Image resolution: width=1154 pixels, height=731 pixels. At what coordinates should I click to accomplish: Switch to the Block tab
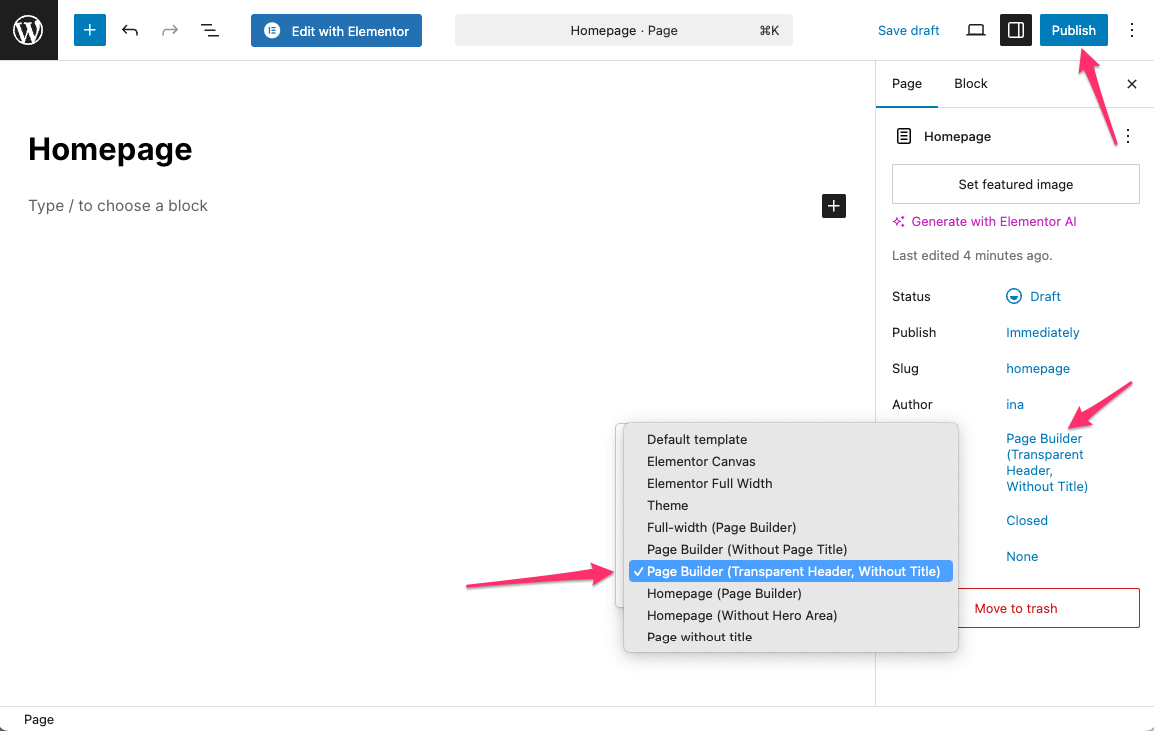[970, 84]
